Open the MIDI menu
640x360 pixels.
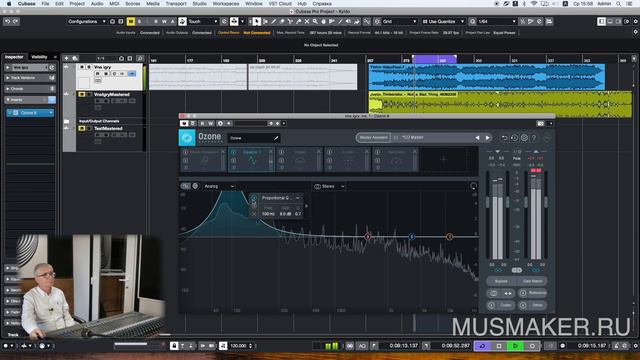click(x=114, y=3)
